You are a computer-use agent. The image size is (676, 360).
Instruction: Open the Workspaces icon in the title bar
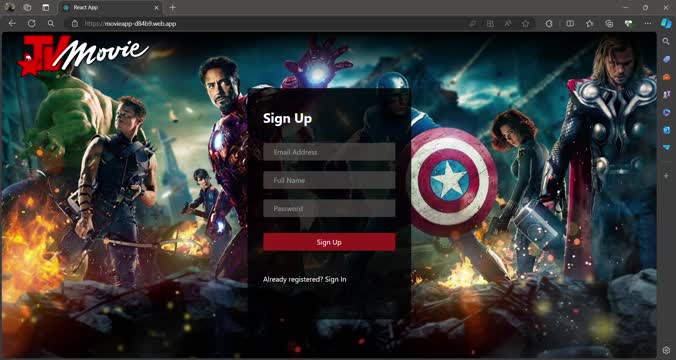[x=27, y=7]
